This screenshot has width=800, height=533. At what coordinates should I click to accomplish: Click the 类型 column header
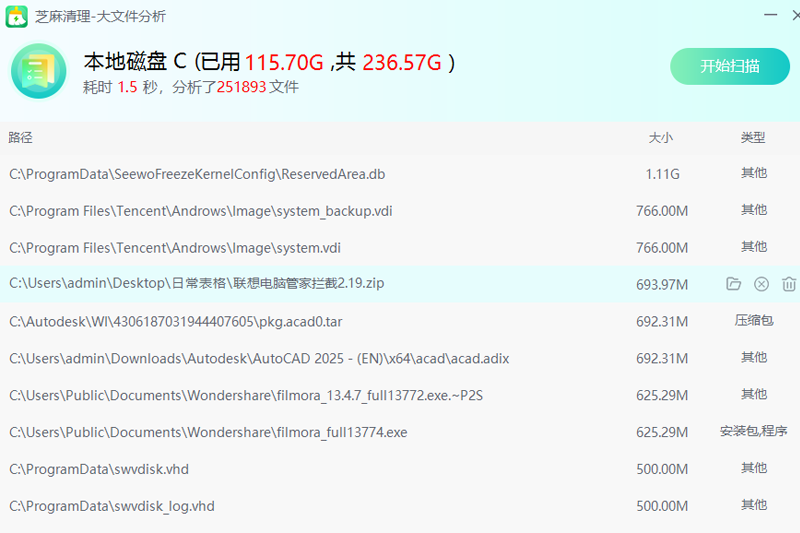tap(753, 138)
